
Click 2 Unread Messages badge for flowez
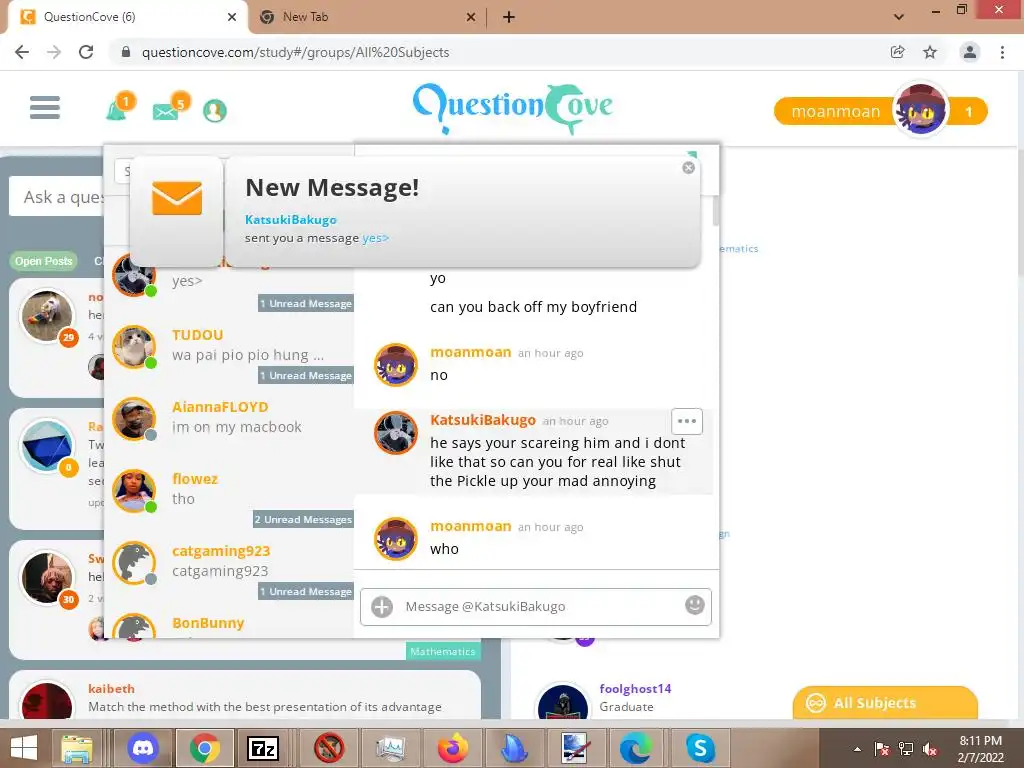point(303,520)
